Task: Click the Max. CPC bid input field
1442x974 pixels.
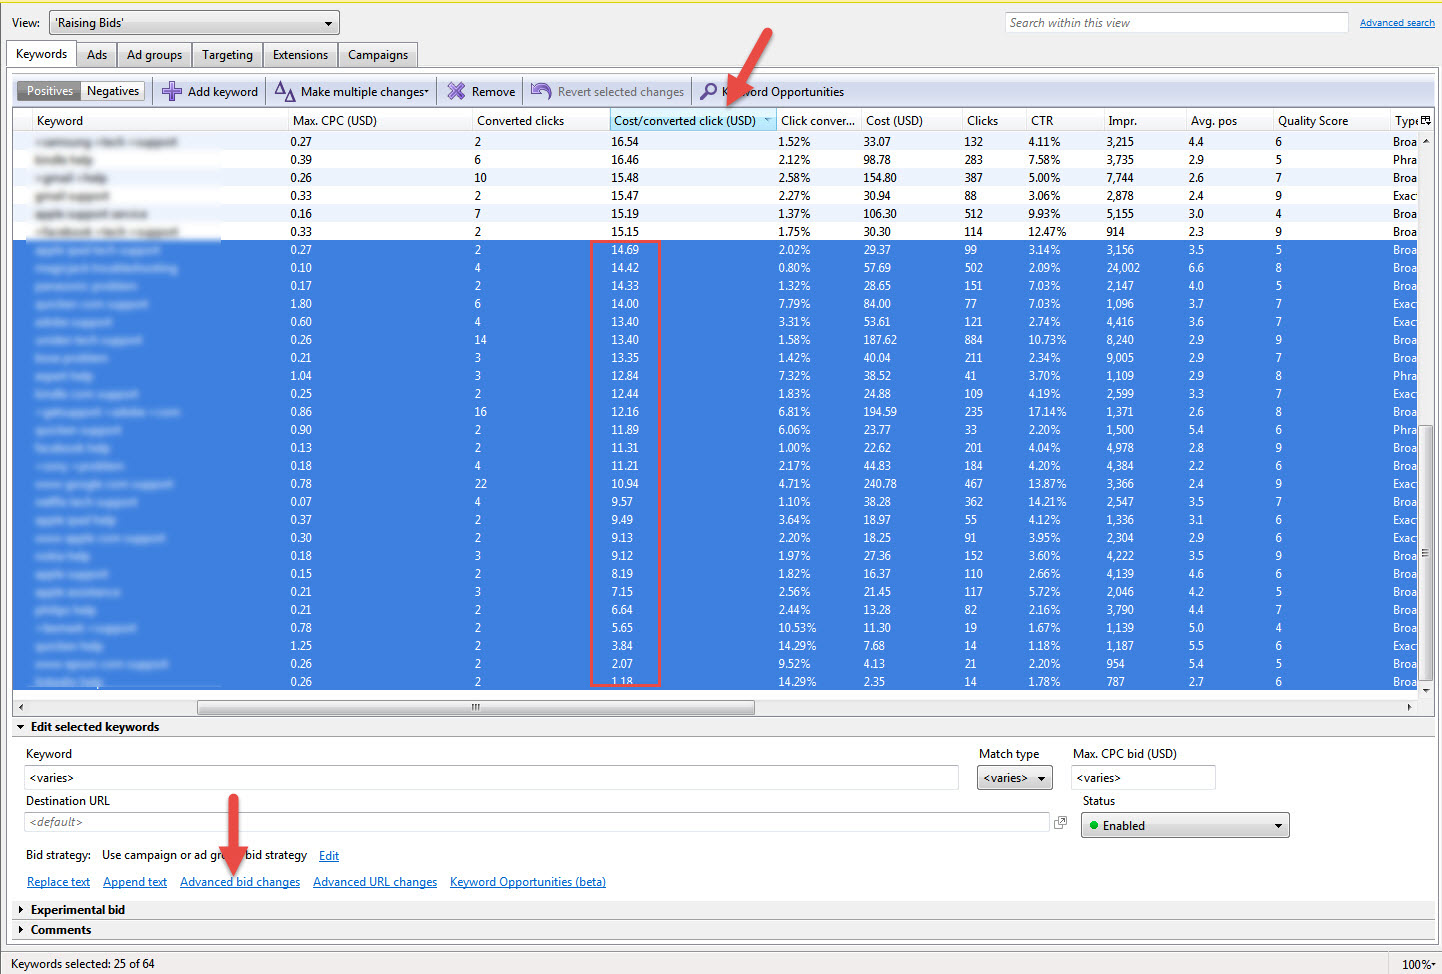Action: [x=1142, y=778]
